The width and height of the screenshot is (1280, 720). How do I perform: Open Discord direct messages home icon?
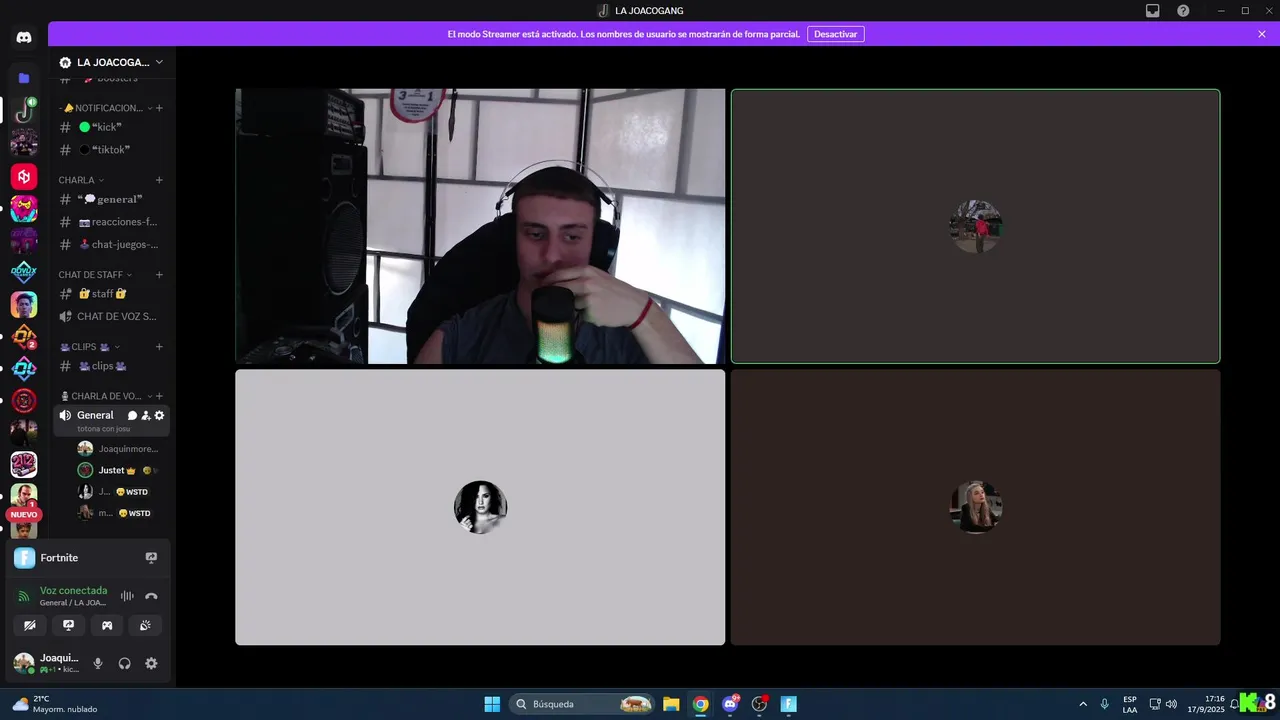click(24, 37)
